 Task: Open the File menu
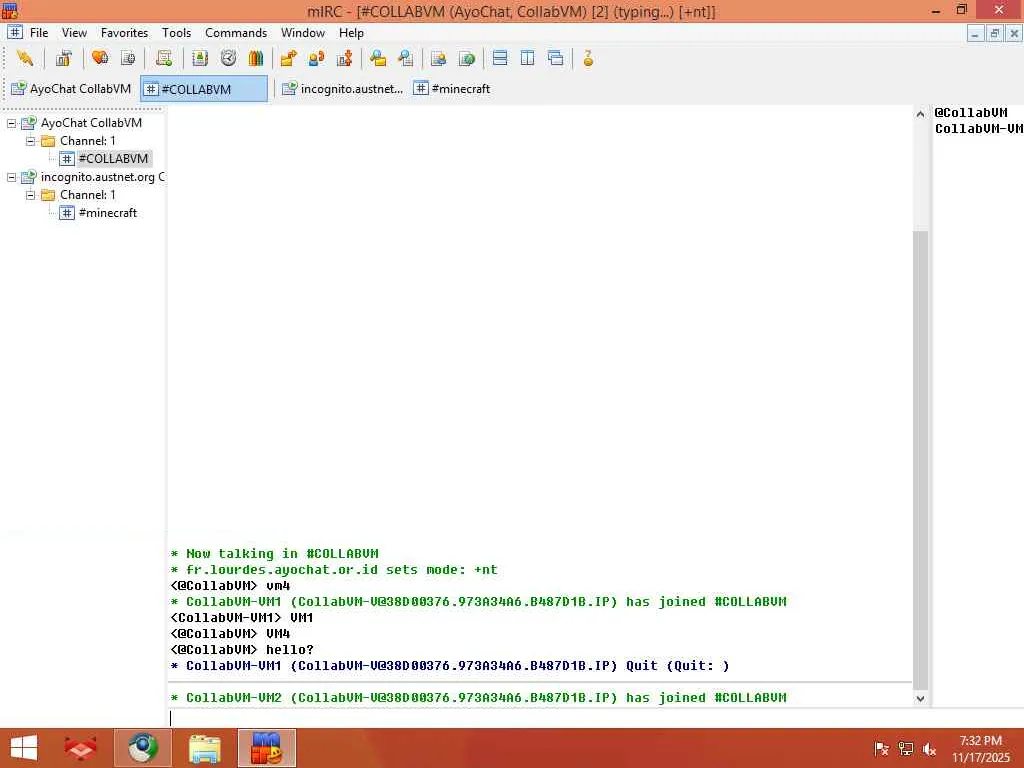click(x=39, y=33)
